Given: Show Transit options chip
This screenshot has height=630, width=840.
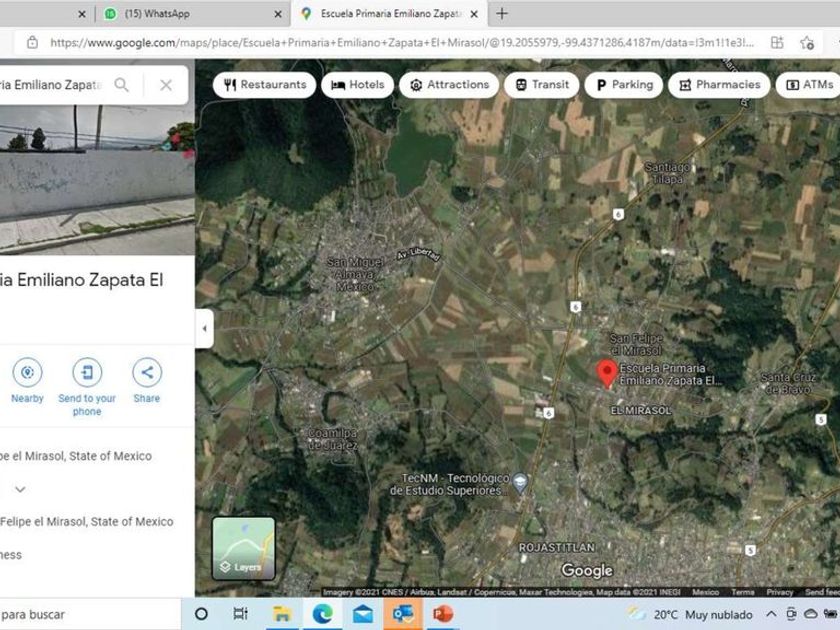Looking at the screenshot, I should (x=542, y=85).
